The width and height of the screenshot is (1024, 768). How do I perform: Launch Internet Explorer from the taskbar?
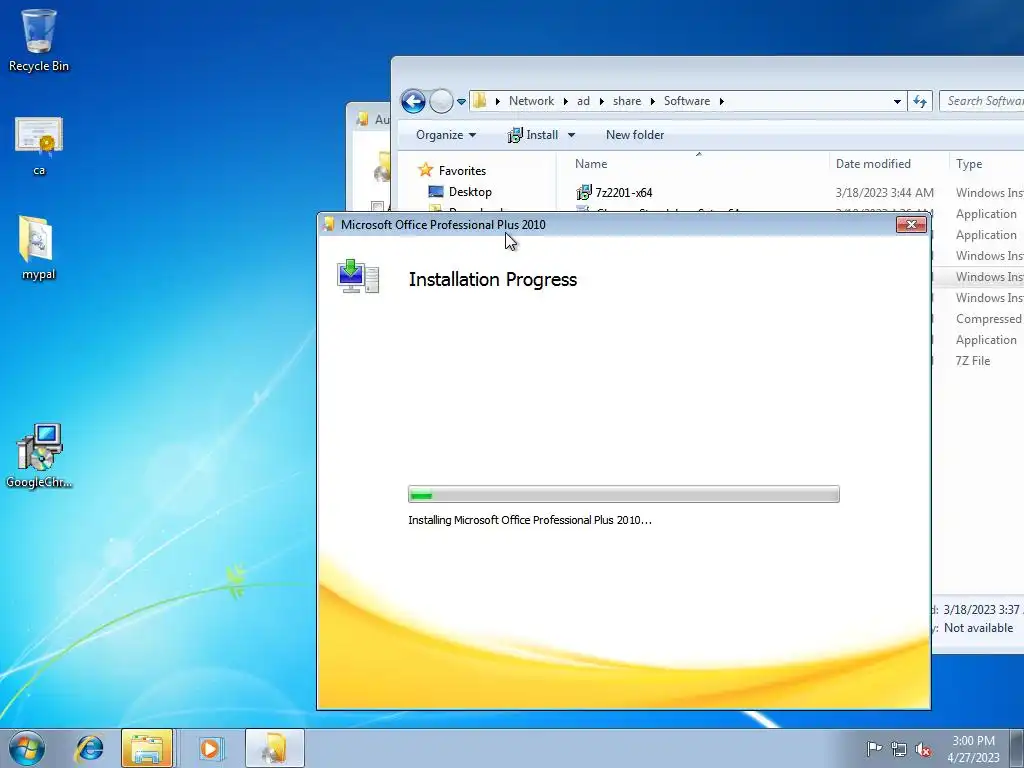point(89,748)
